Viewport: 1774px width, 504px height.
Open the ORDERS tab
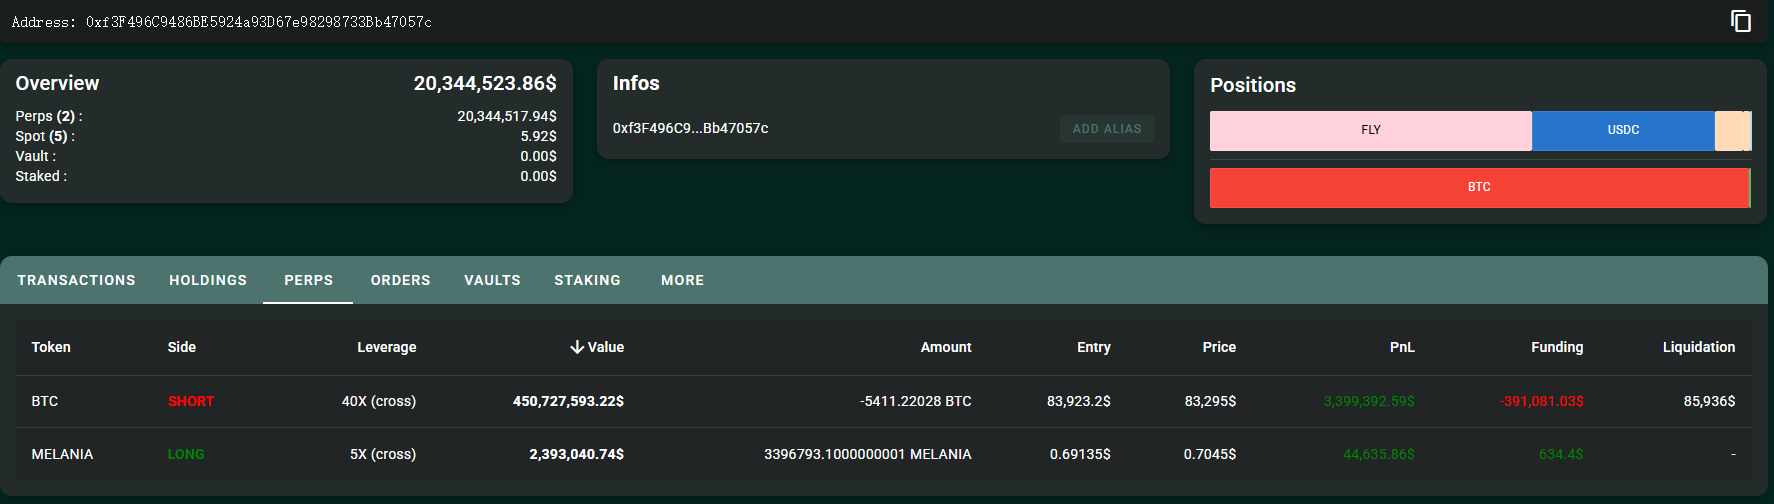coord(400,280)
